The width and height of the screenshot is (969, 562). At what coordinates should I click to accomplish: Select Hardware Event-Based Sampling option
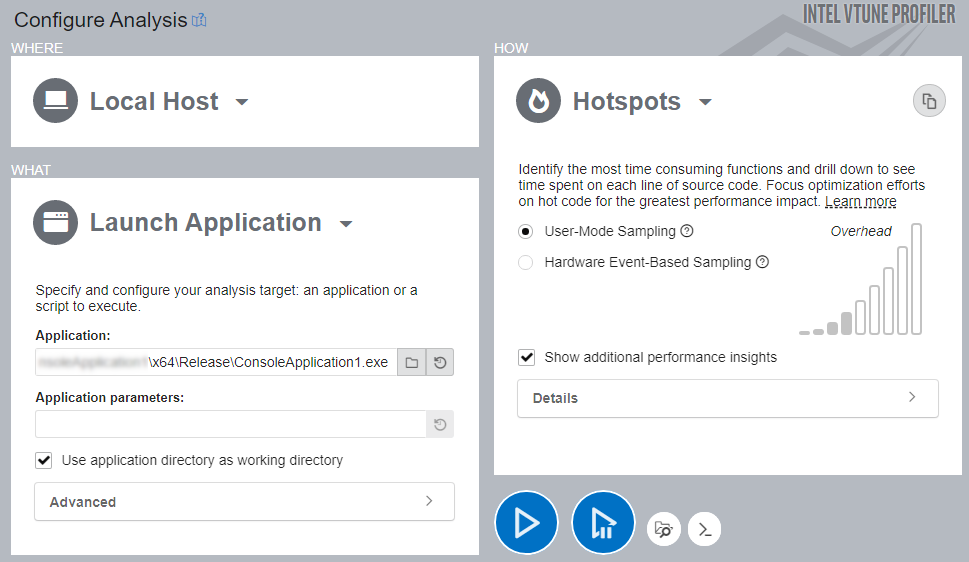526,262
